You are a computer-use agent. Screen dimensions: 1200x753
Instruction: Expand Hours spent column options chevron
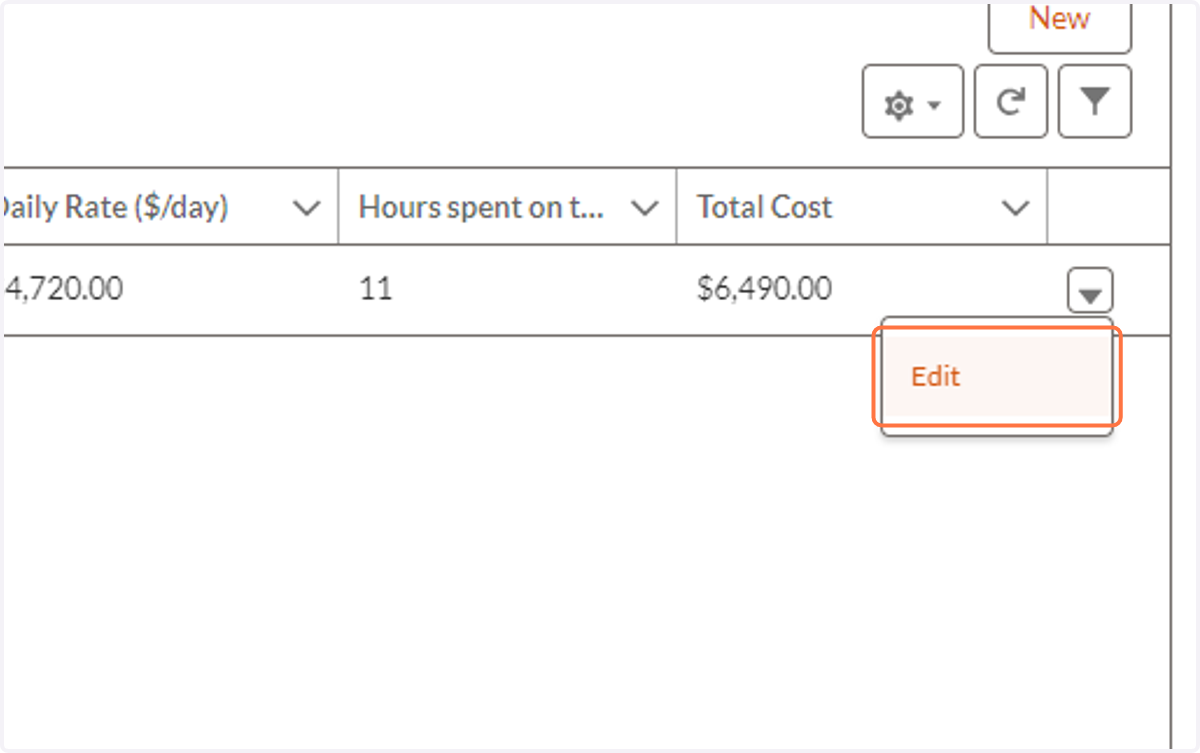pyautogui.click(x=646, y=208)
